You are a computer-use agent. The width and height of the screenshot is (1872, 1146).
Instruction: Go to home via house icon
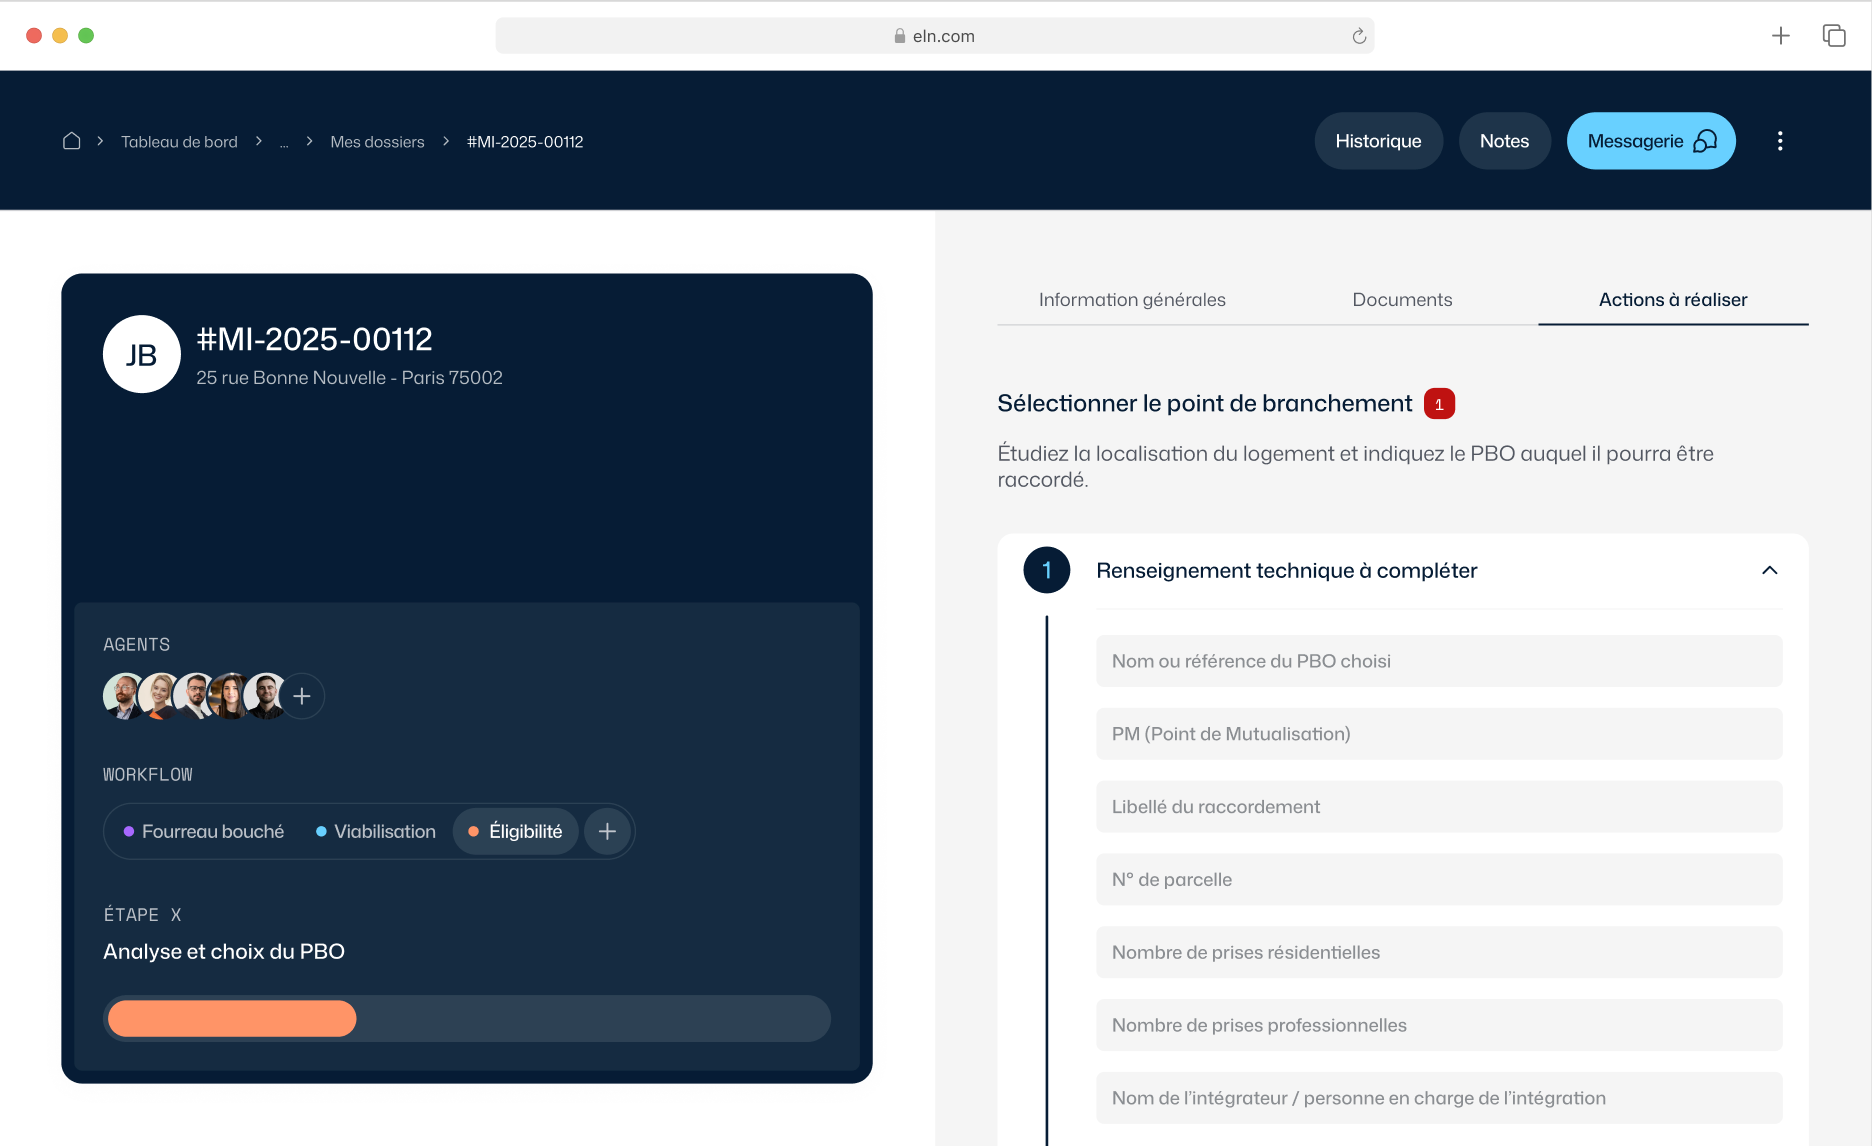coord(71,141)
